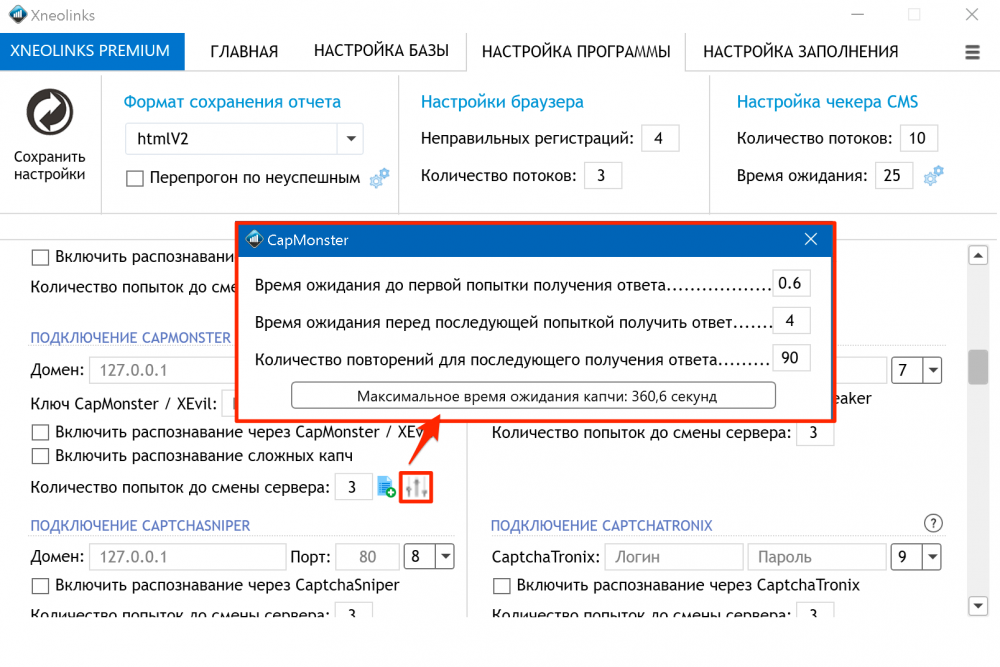
Task: Click CaptchaTronix Логин field
Action: pyautogui.click(x=674, y=557)
